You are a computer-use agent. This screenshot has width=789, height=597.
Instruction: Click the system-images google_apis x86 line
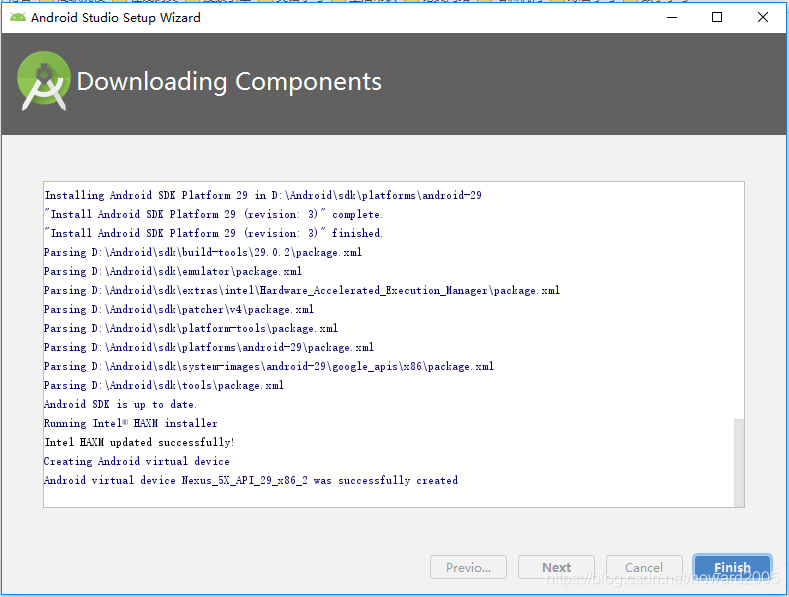click(269, 366)
